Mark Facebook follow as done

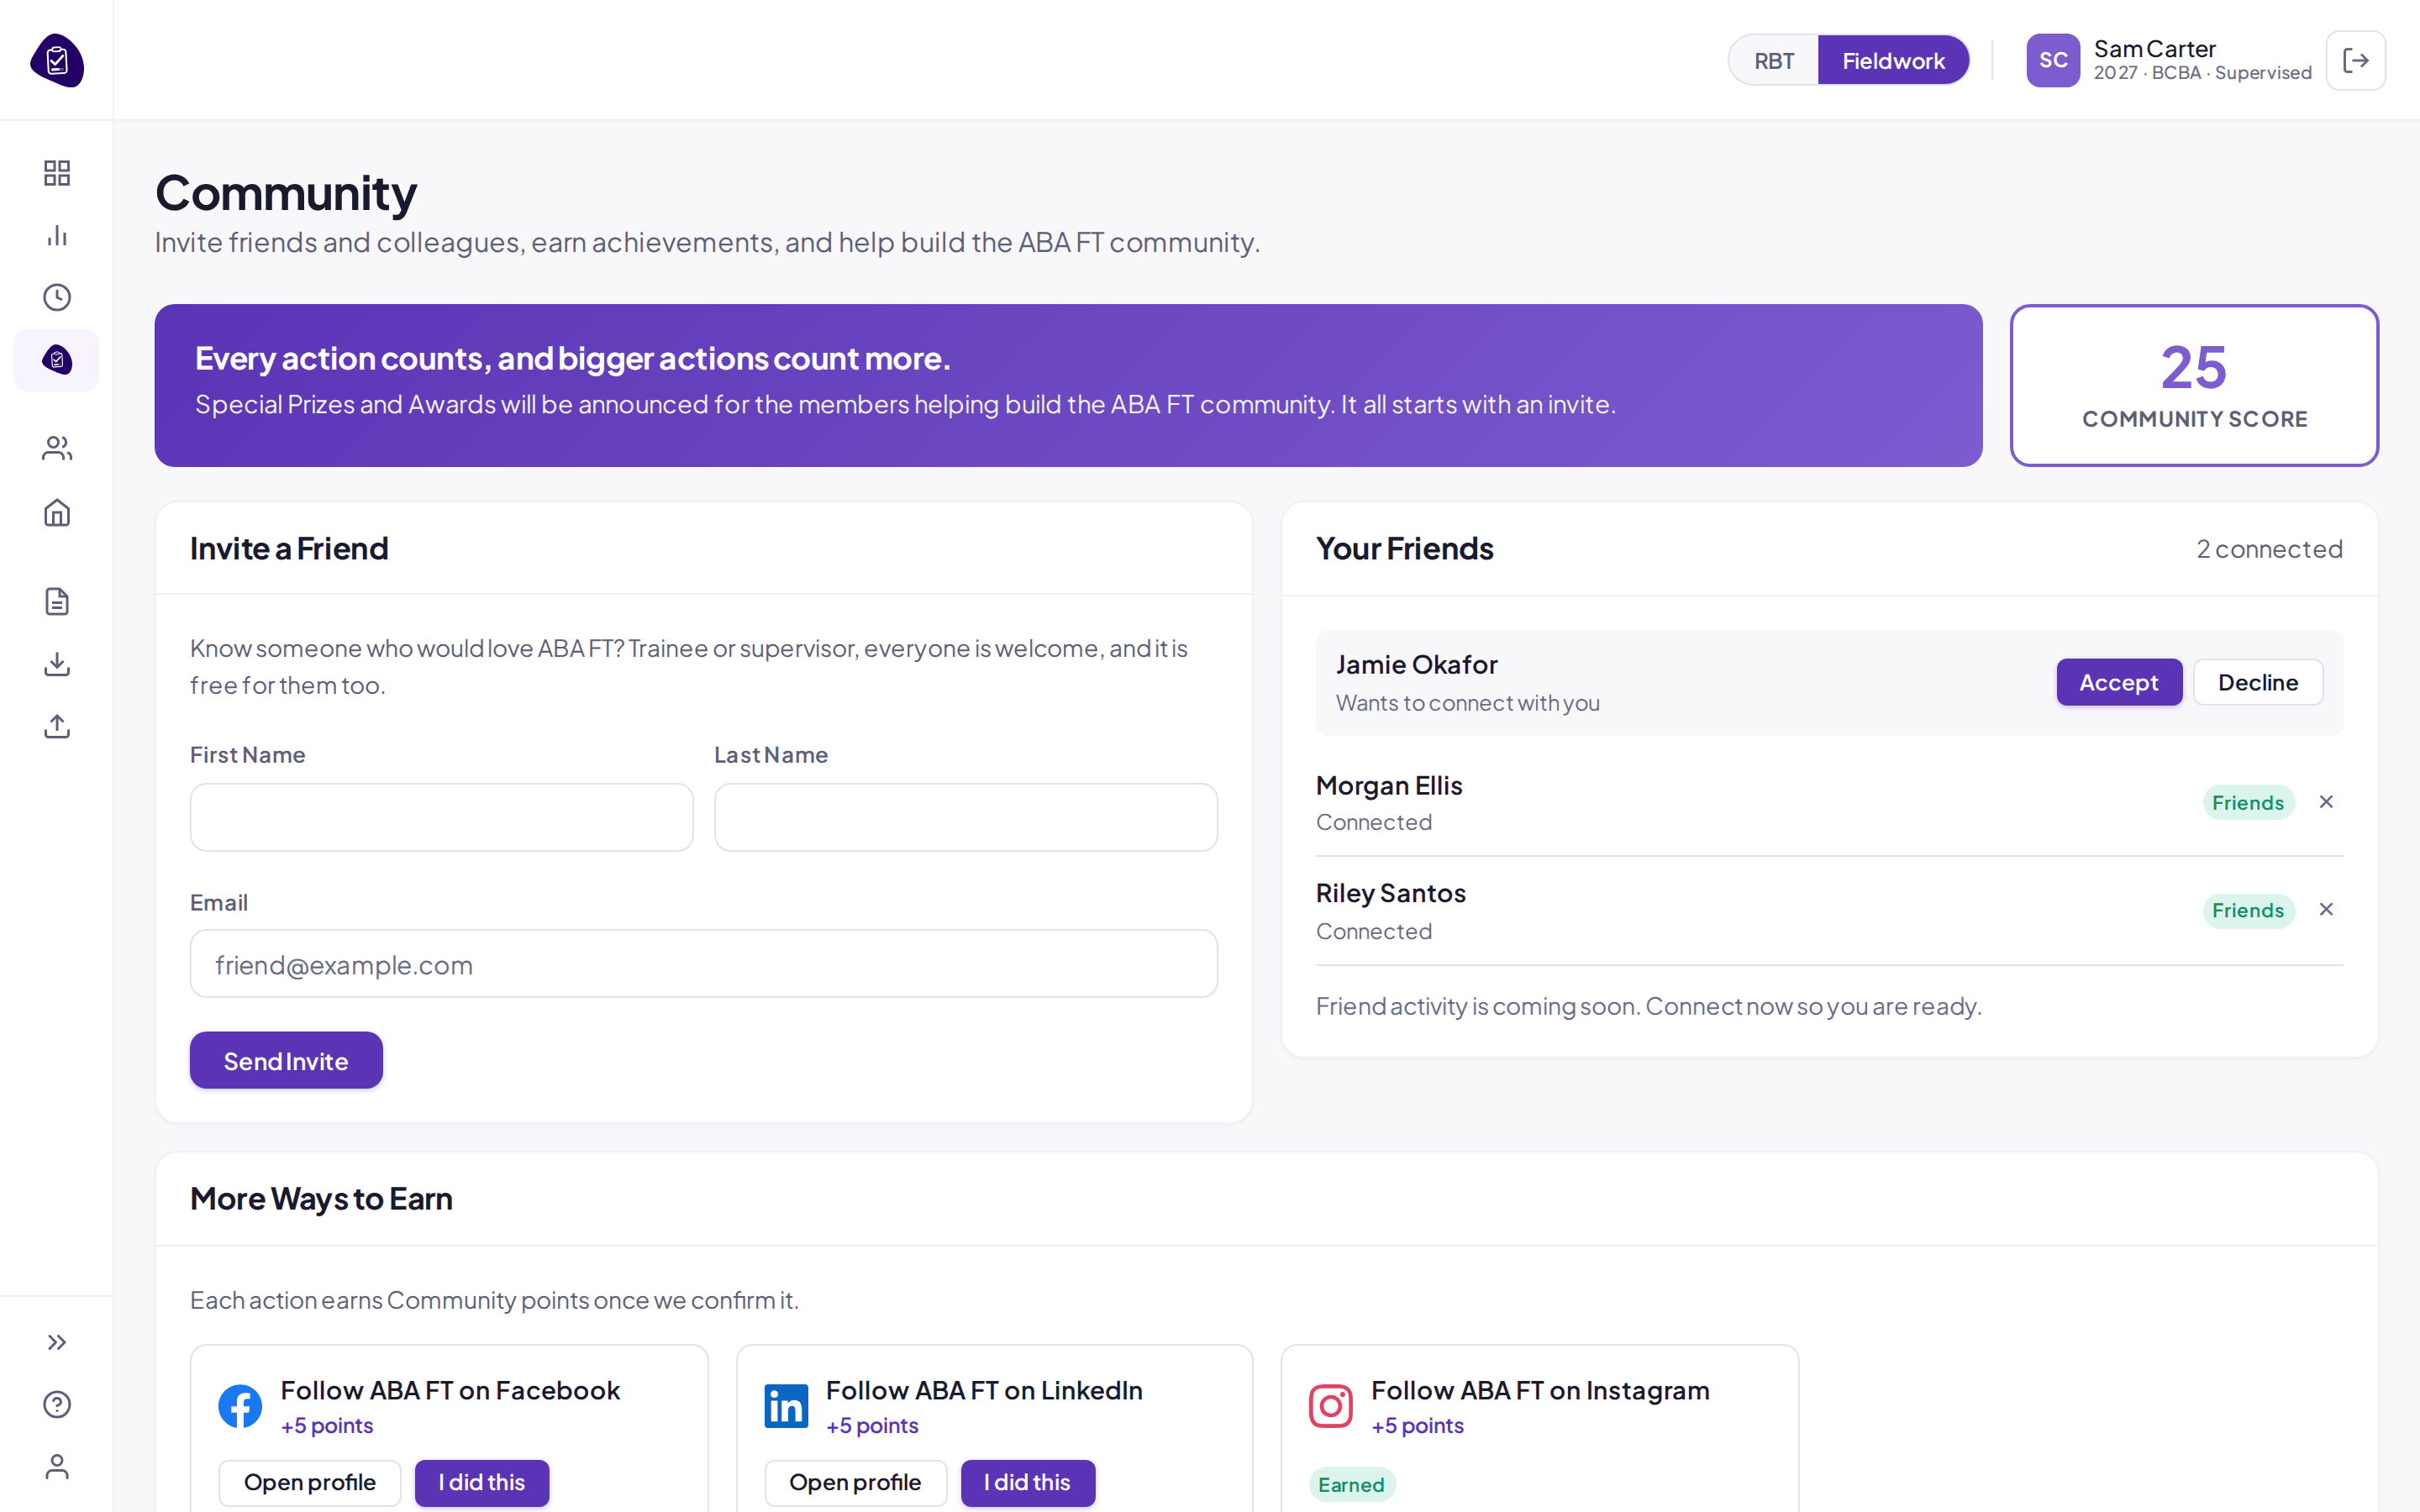click(x=482, y=1482)
